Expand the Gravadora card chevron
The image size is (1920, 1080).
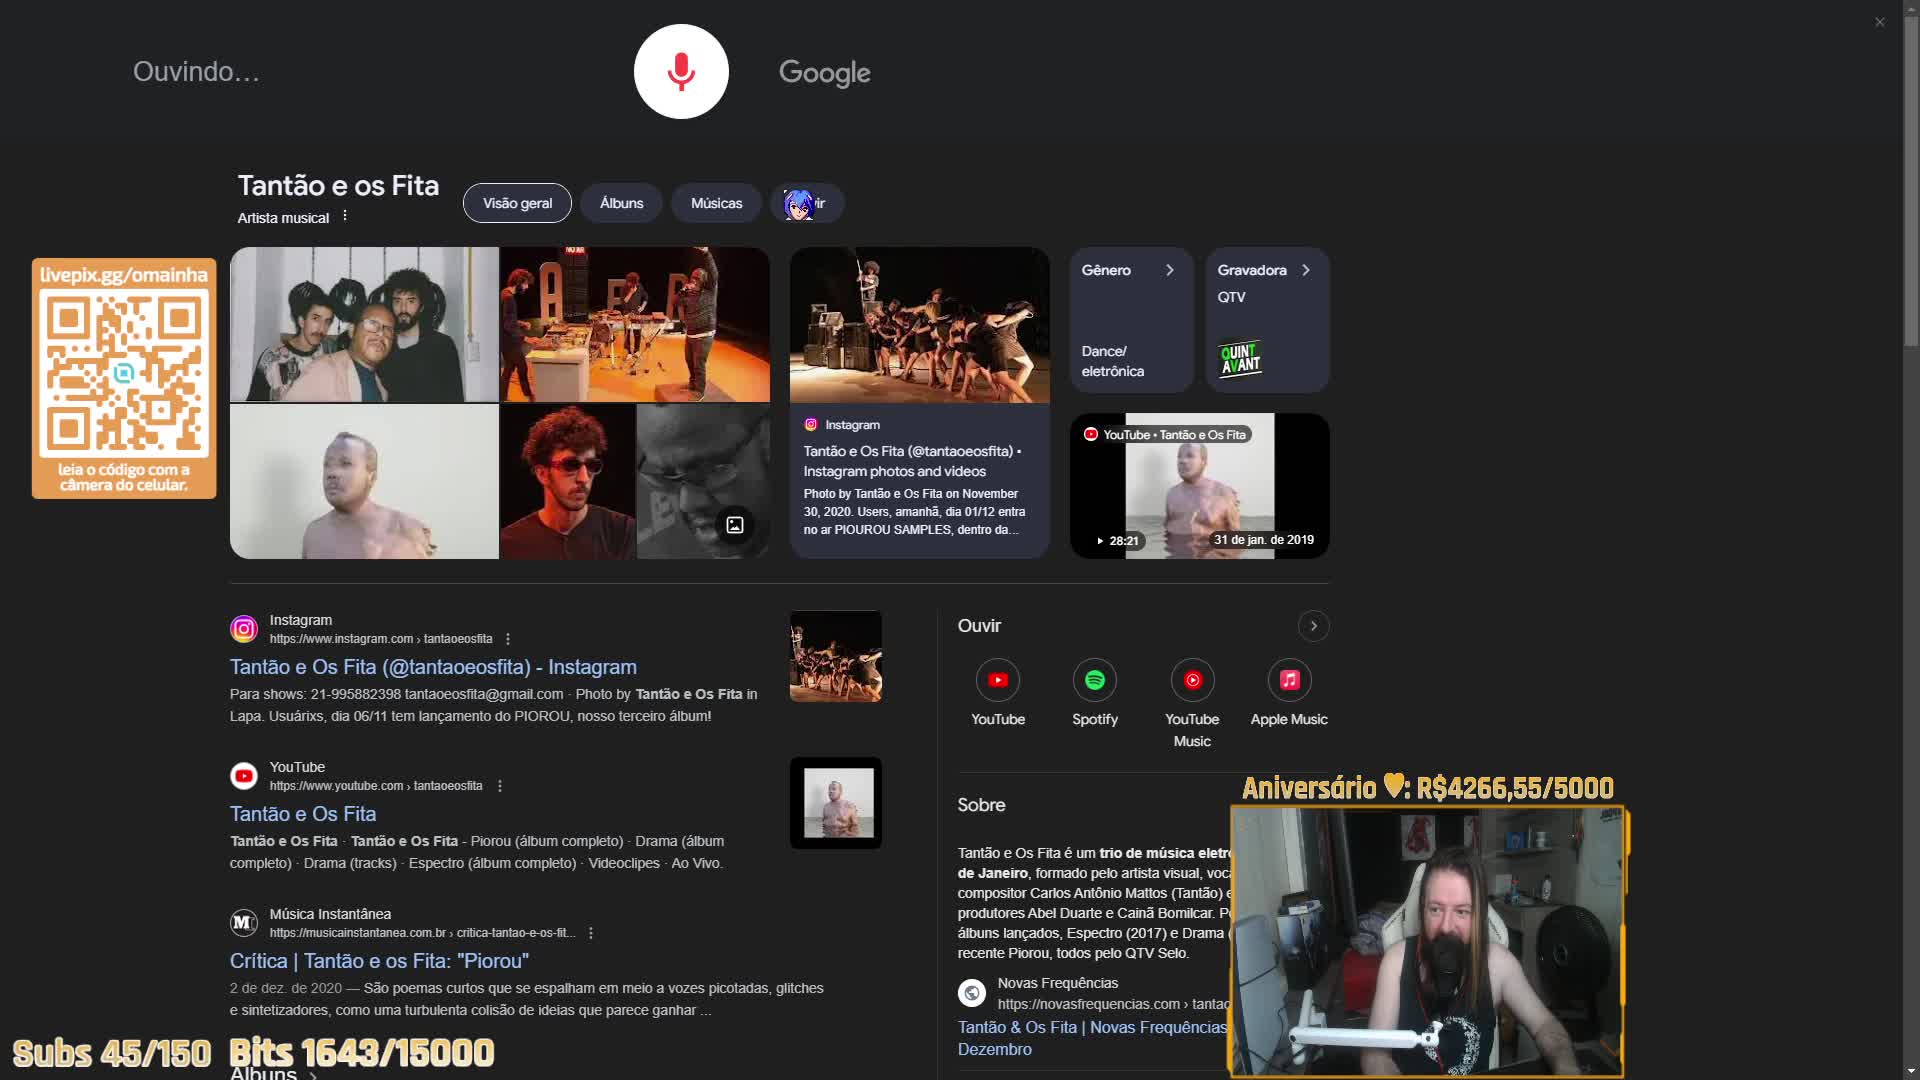click(1305, 270)
